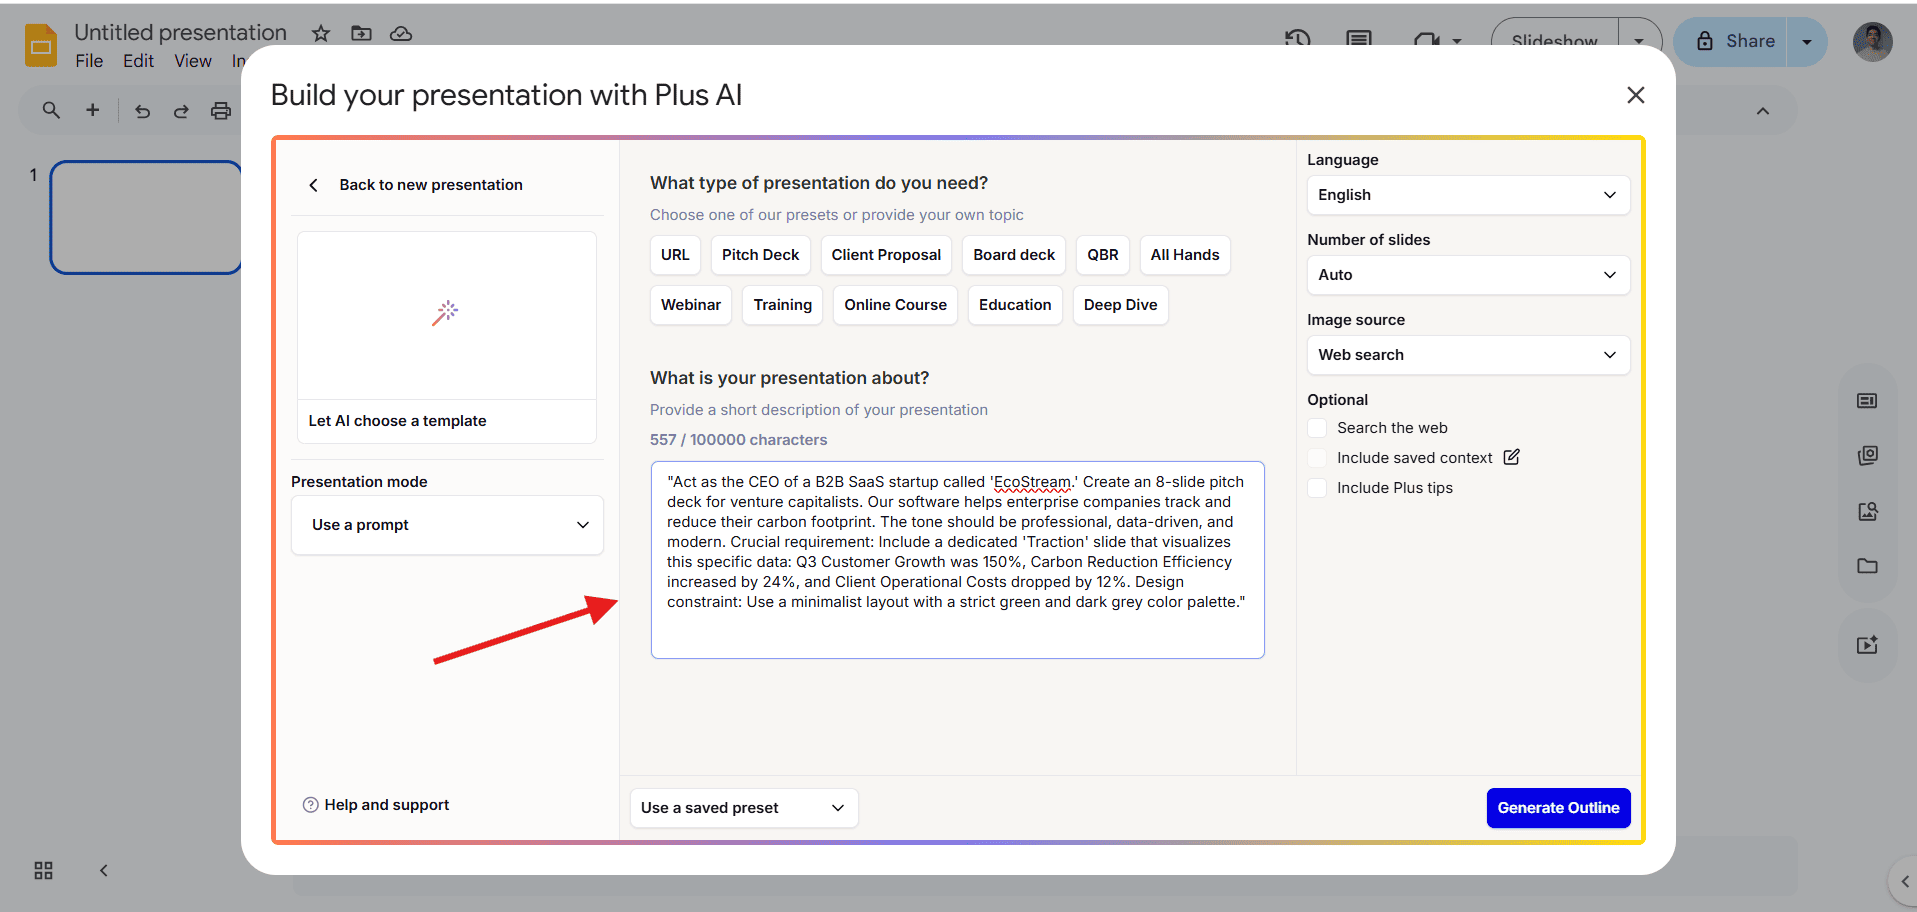This screenshot has height=912, width=1917.
Task: Select the Deep Dive preset
Action: pyautogui.click(x=1120, y=305)
